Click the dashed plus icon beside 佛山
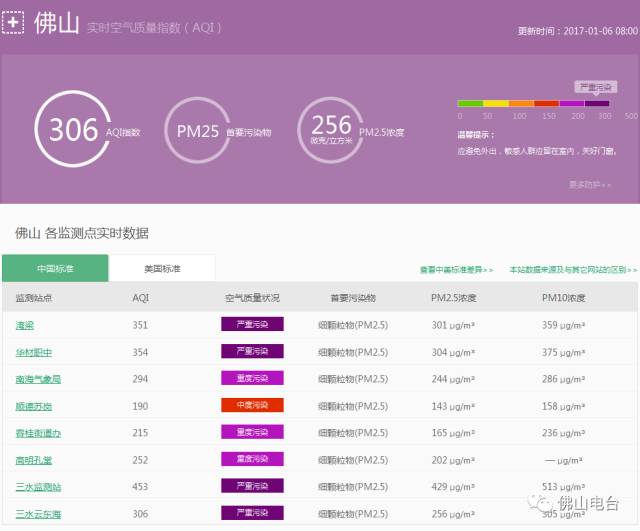Screen dimensions: 640x531 (13, 22)
